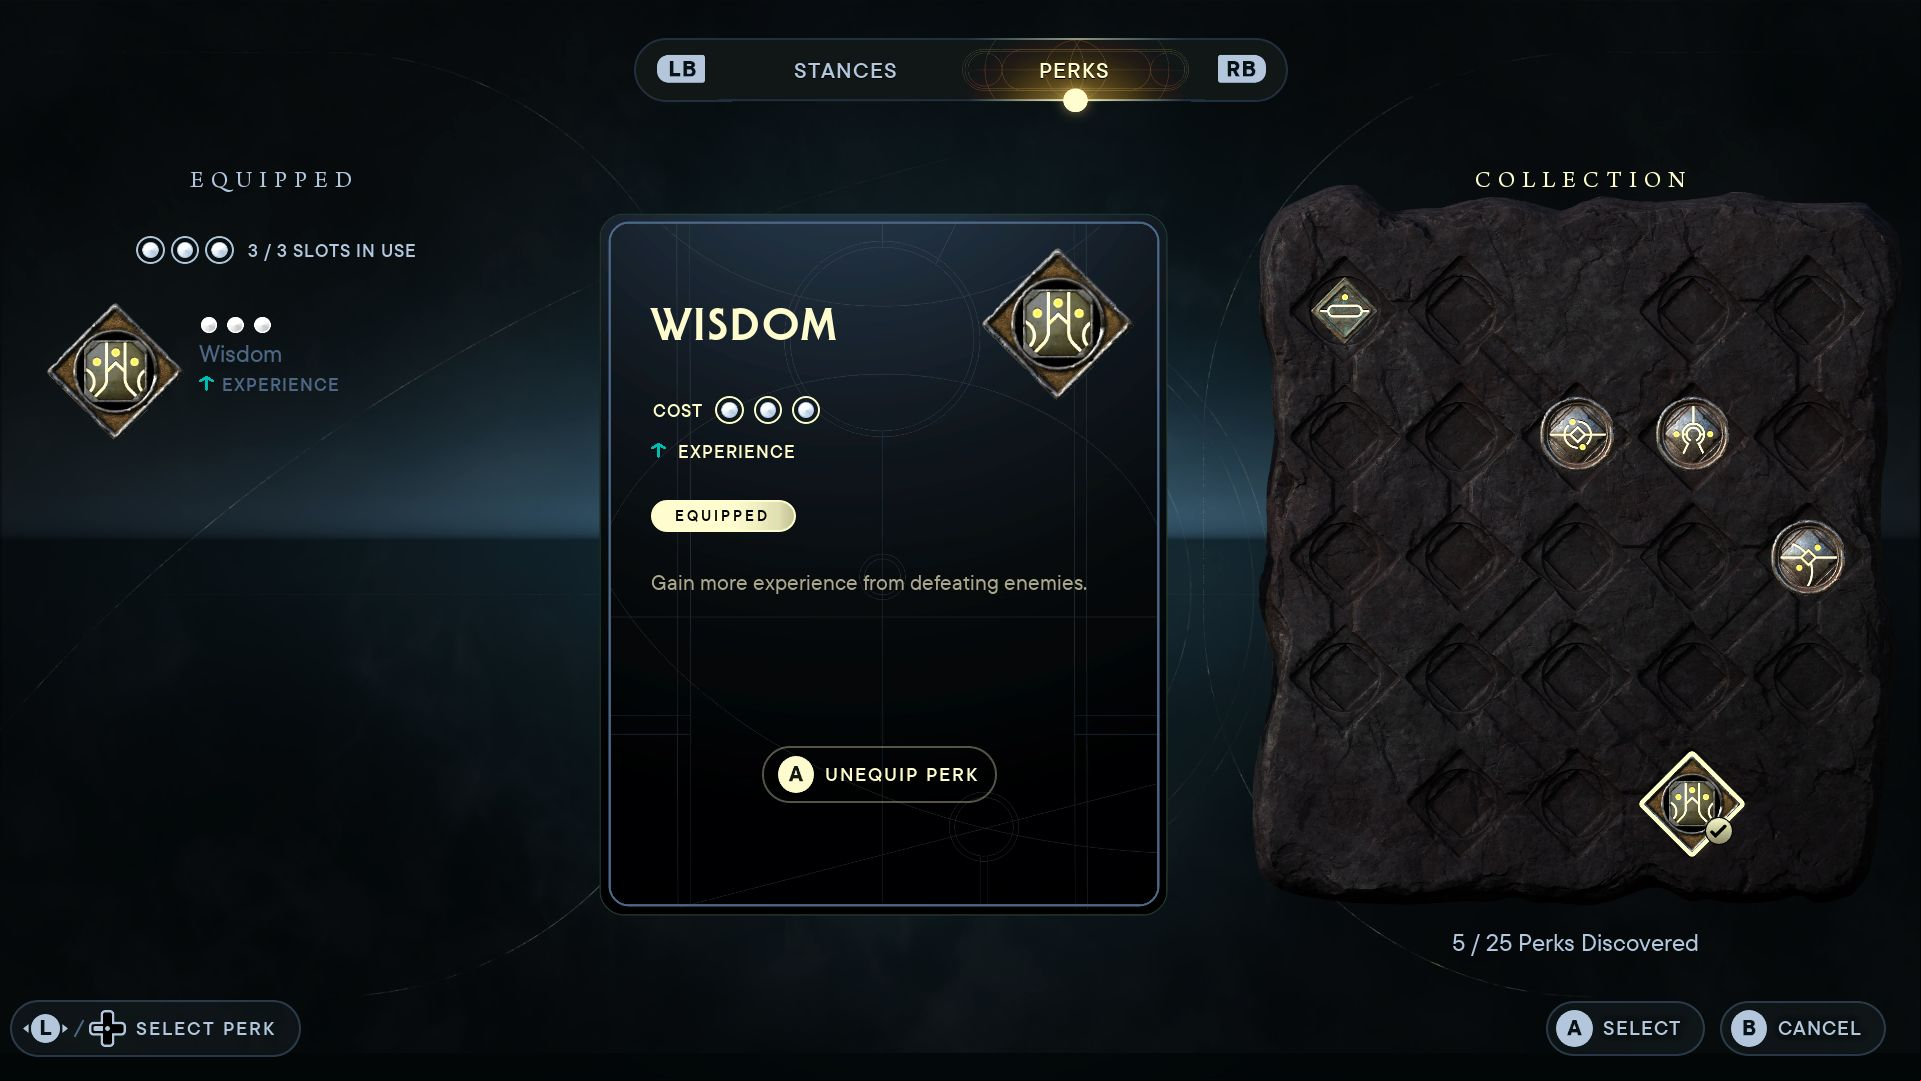1921x1081 pixels.
Task: Toggle the checkmark badge on the Wisdom perk
Action: (1719, 831)
